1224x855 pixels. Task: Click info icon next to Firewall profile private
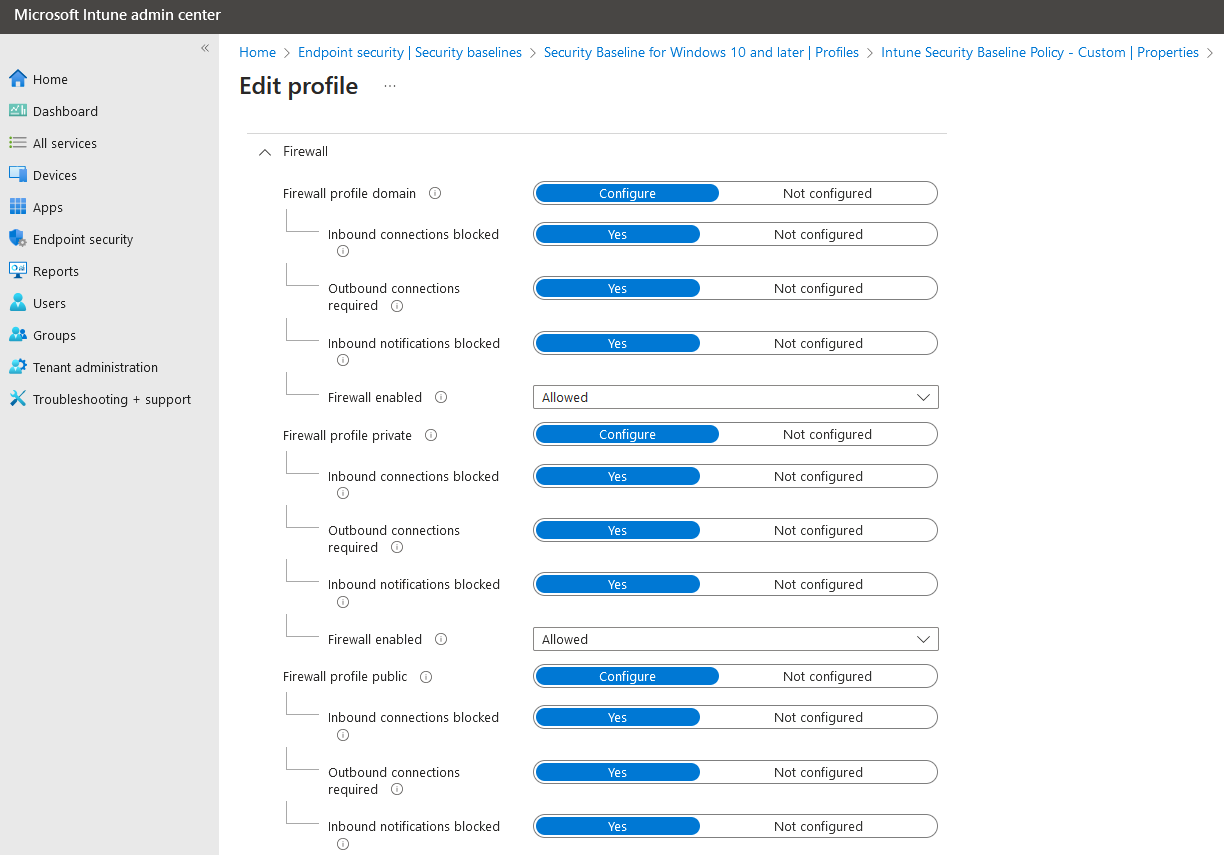pyautogui.click(x=431, y=435)
